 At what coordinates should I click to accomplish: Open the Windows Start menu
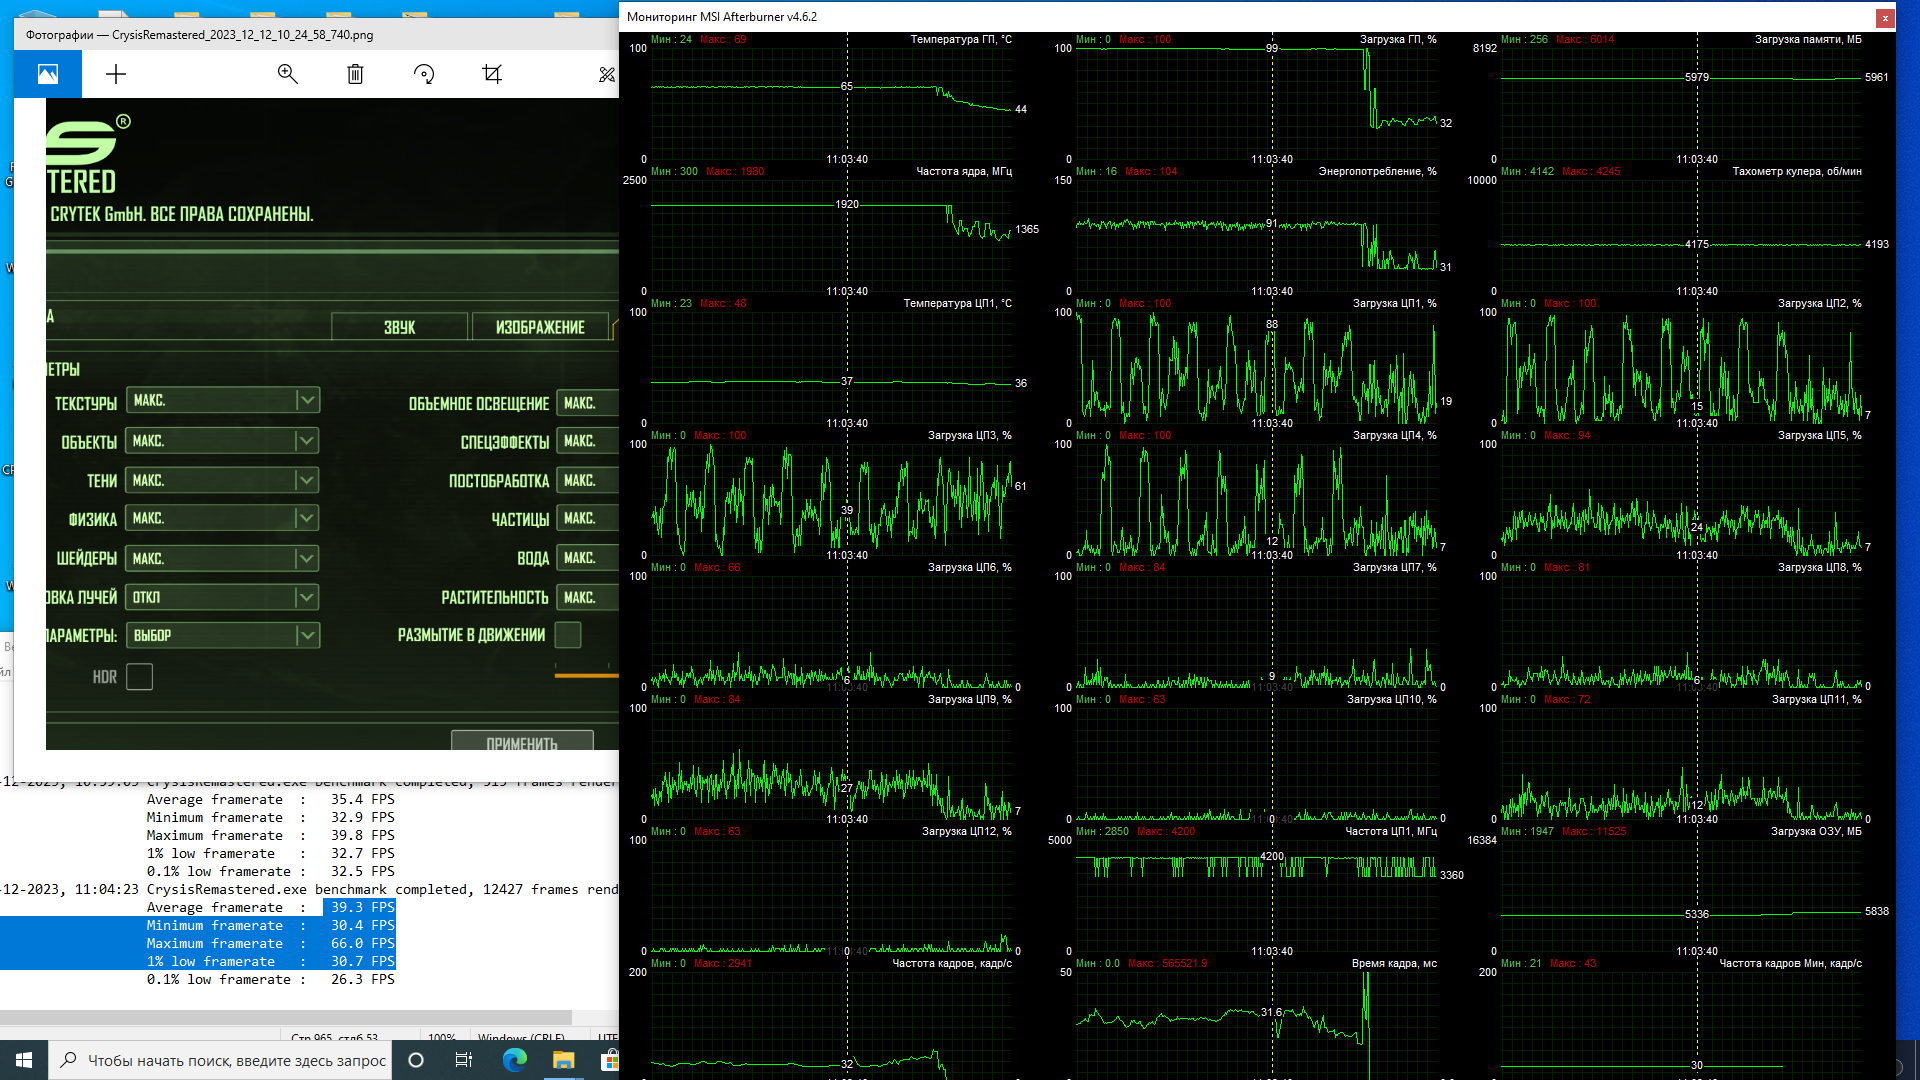[x=24, y=1060]
